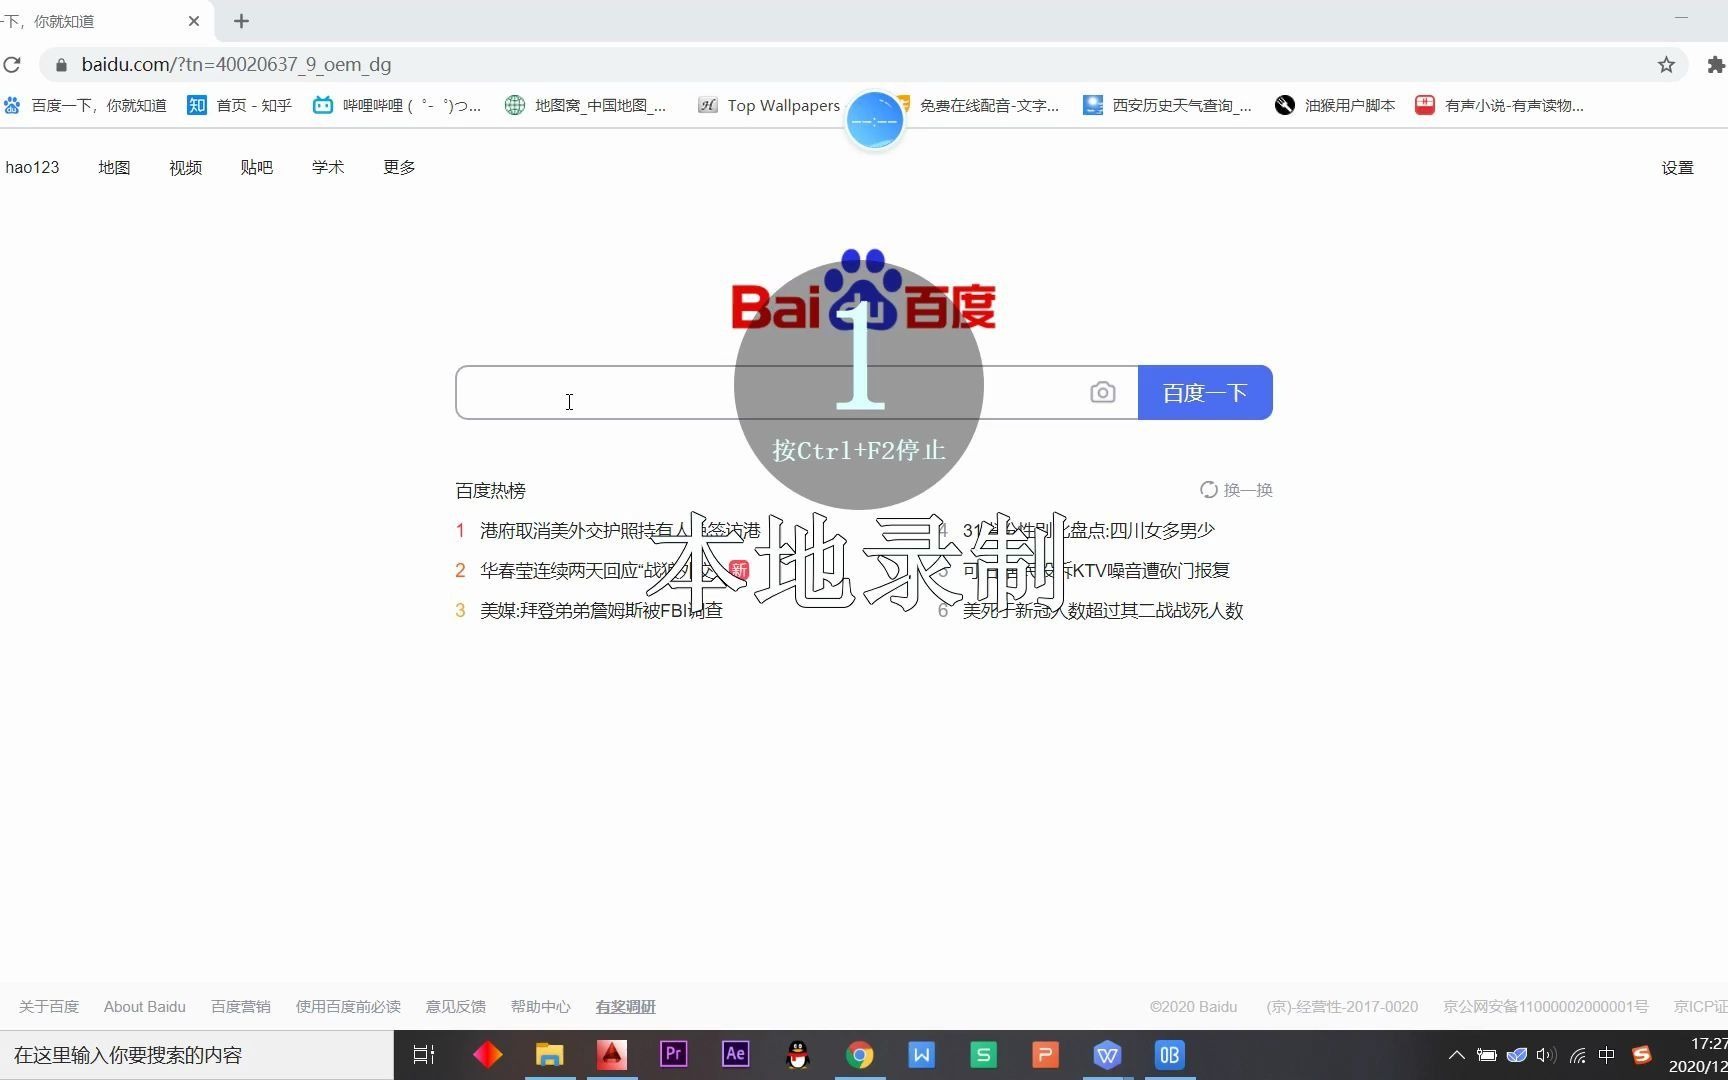The width and height of the screenshot is (1728, 1080).
Task: Open AutoCAD from the taskbar
Action: (612, 1055)
